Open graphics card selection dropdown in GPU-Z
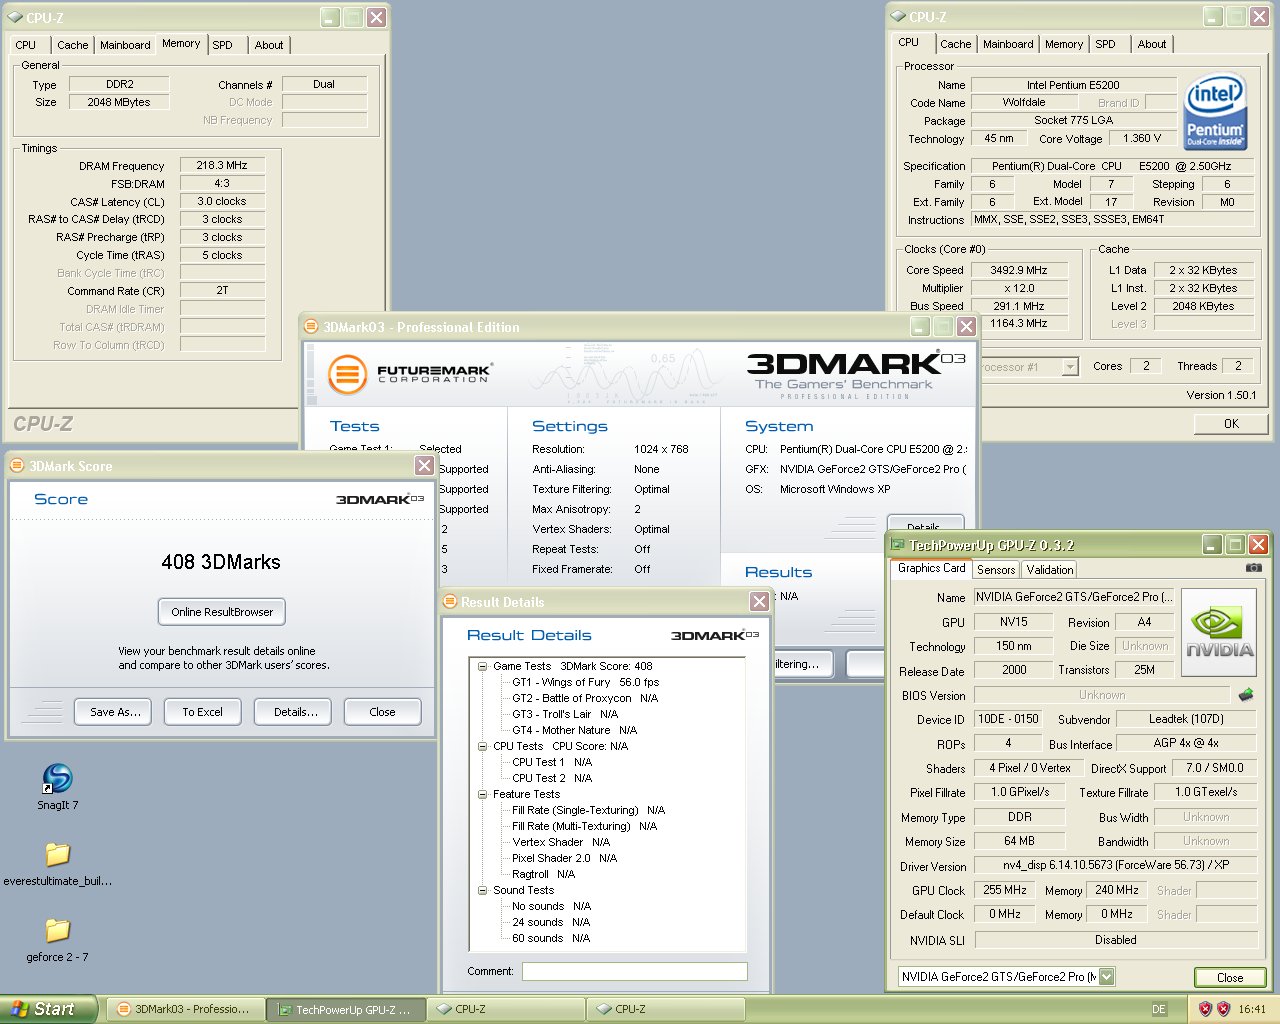Image resolution: width=1280 pixels, height=1024 pixels. pos(1106,977)
